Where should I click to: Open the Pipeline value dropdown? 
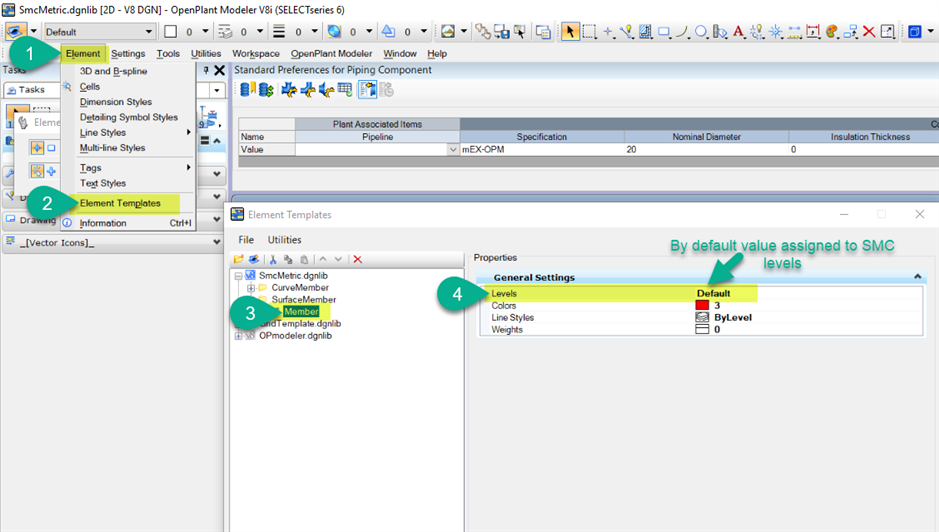coord(453,150)
